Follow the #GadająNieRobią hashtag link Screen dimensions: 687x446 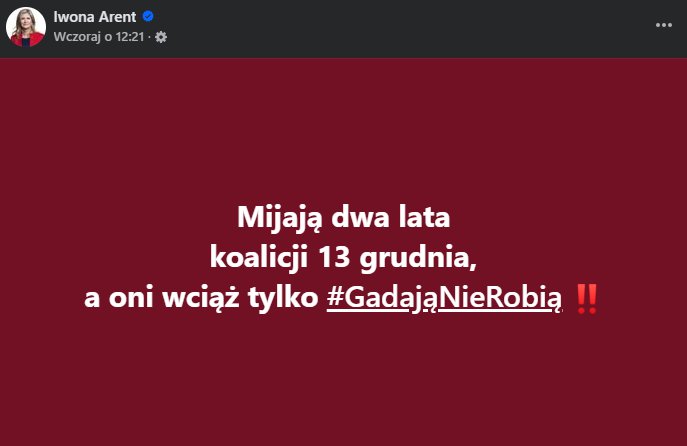[x=445, y=297]
